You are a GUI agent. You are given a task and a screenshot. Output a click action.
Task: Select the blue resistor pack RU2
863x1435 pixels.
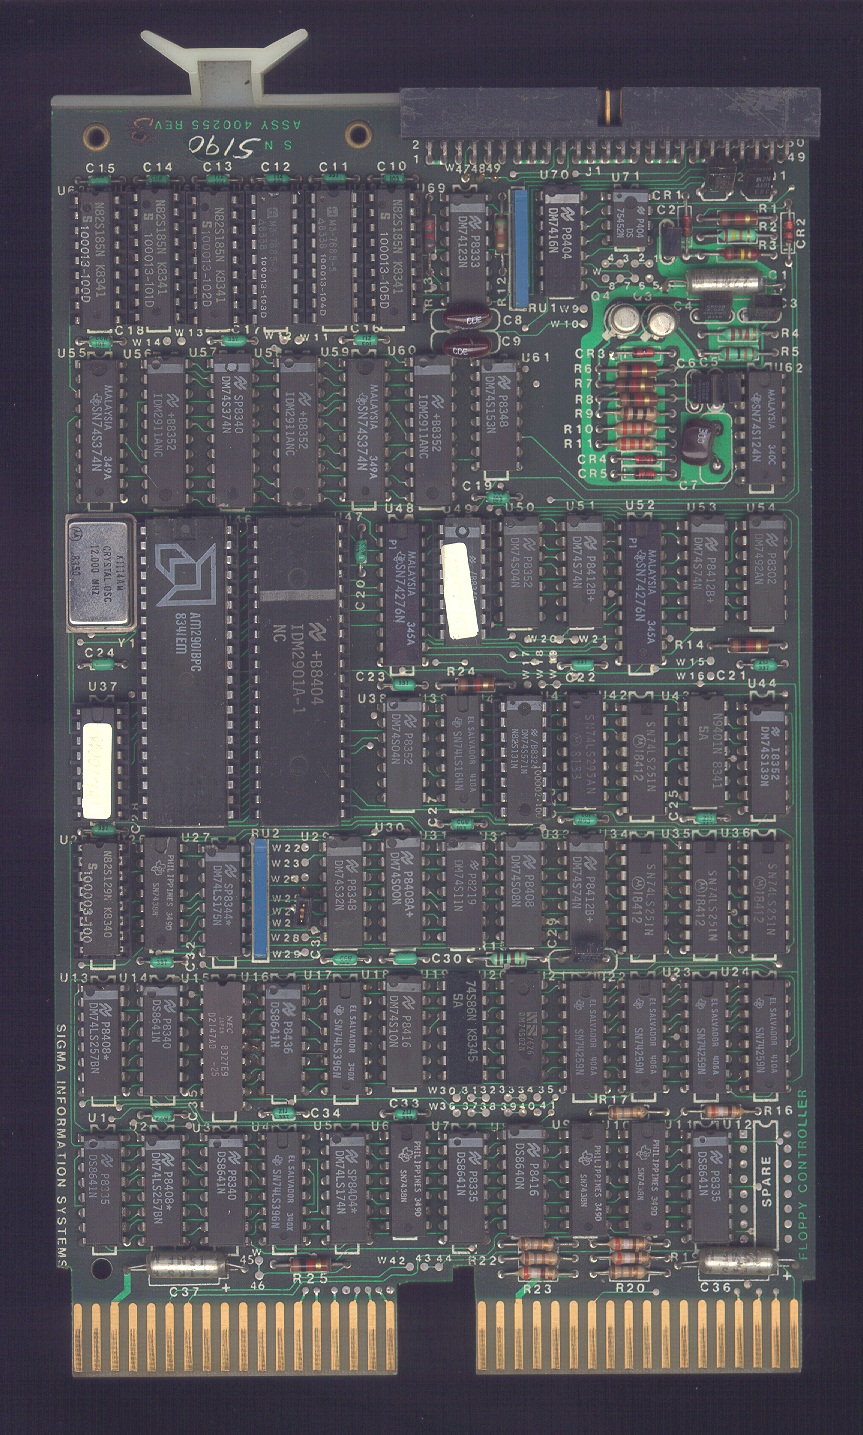point(261,895)
